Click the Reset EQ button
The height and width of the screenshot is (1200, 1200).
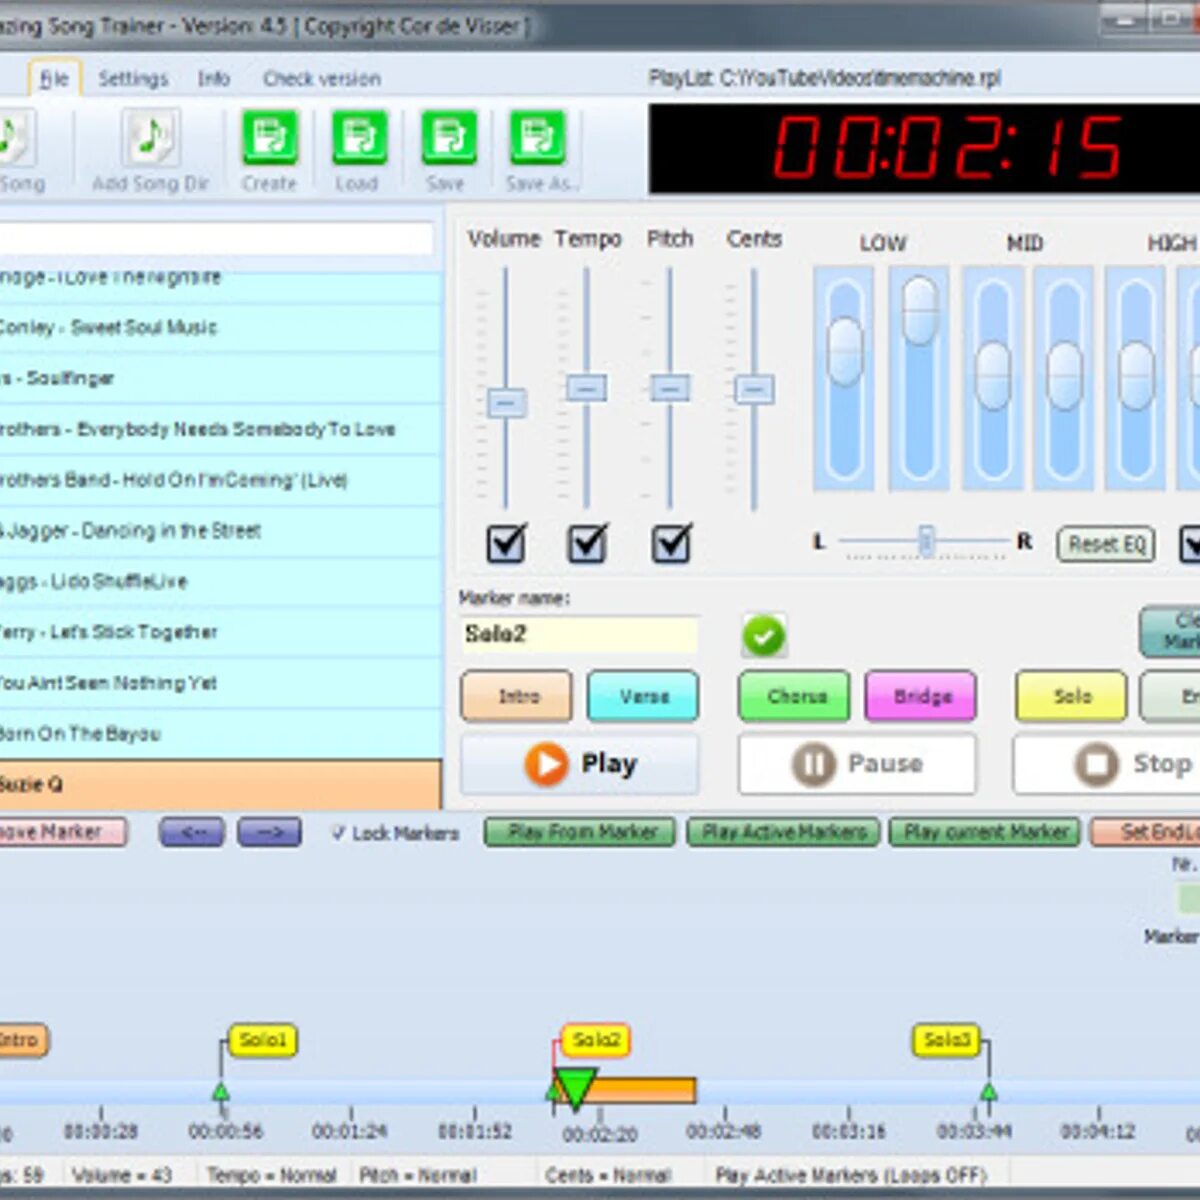pyautogui.click(x=1106, y=544)
